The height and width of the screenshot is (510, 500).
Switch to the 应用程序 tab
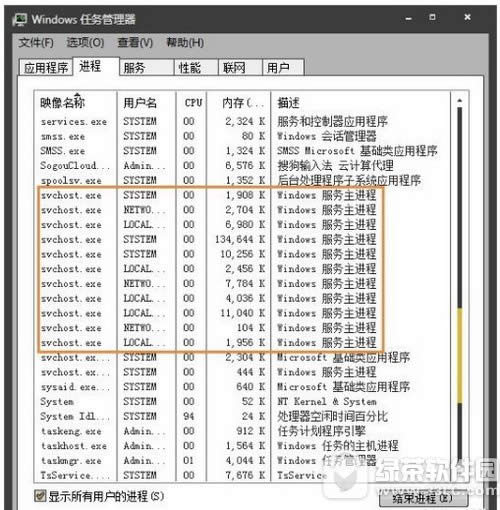[x=46, y=68]
